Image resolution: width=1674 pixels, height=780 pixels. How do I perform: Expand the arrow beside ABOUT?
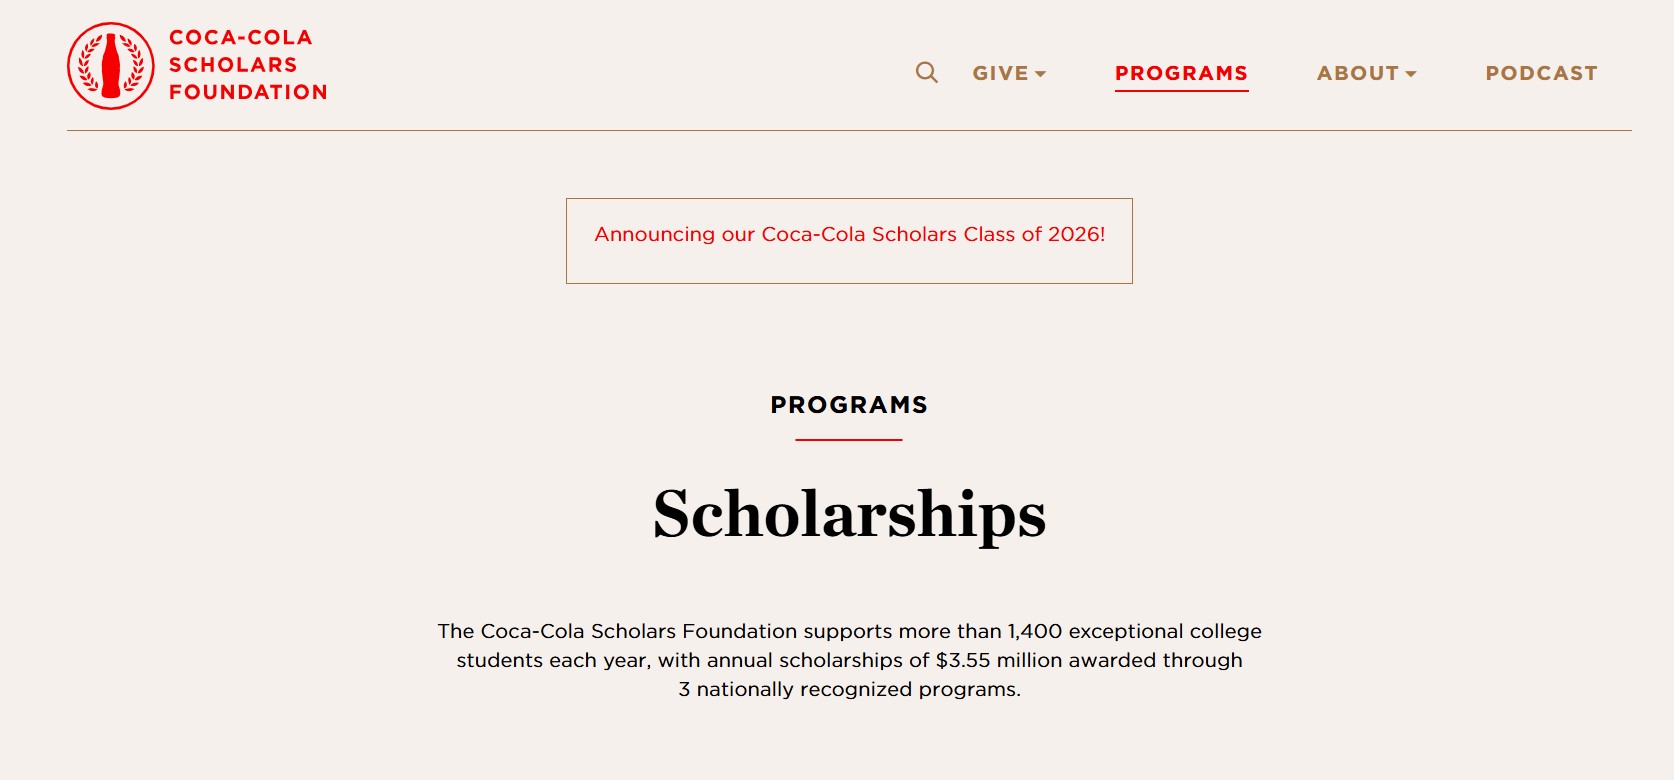pos(1411,74)
